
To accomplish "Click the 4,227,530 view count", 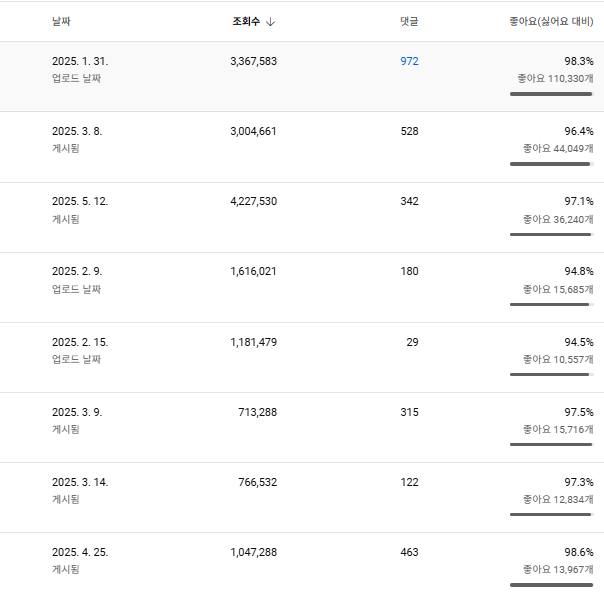I will click(x=254, y=201).
